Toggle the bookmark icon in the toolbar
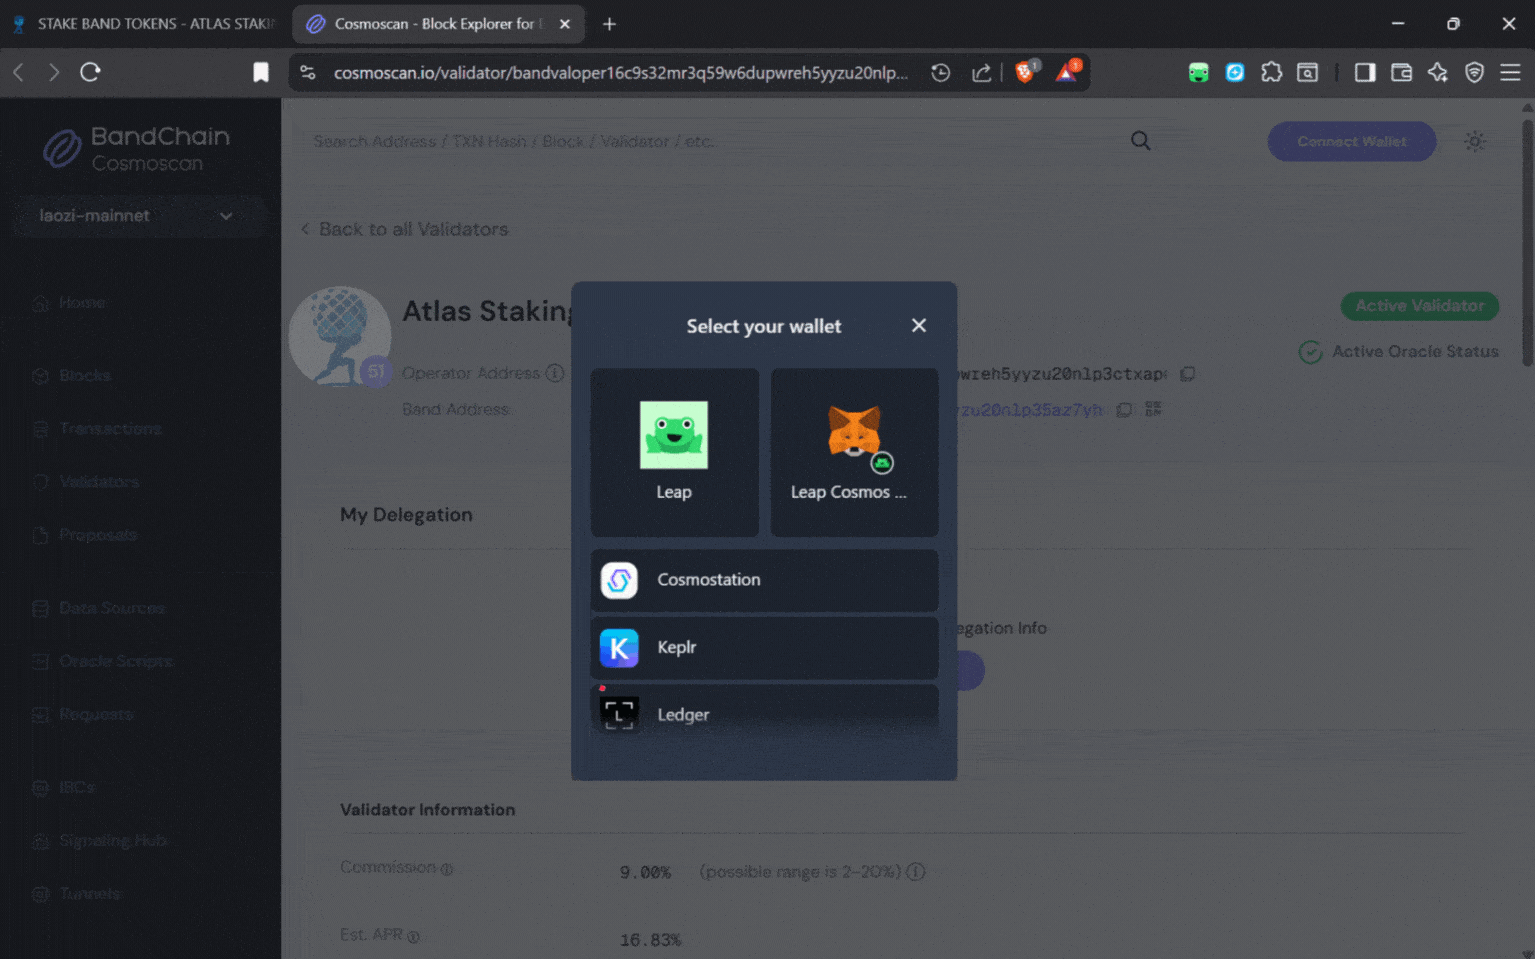The height and width of the screenshot is (959, 1535). [261, 72]
